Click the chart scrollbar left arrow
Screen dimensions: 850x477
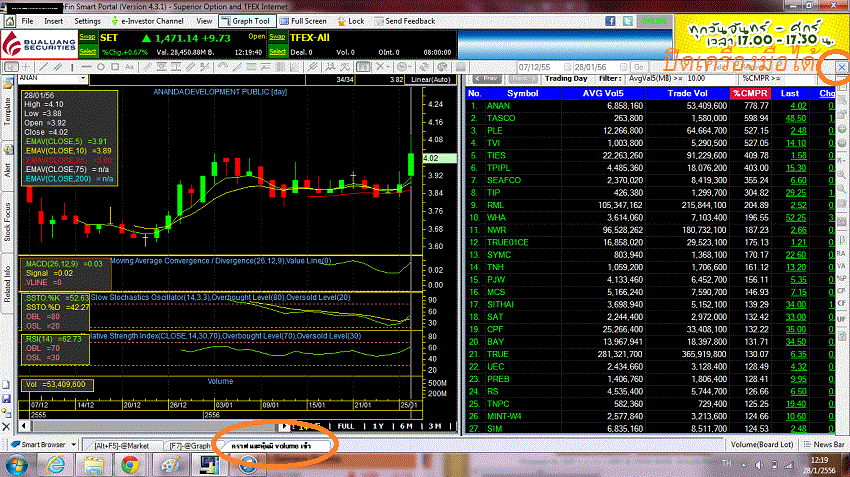[x=23, y=426]
